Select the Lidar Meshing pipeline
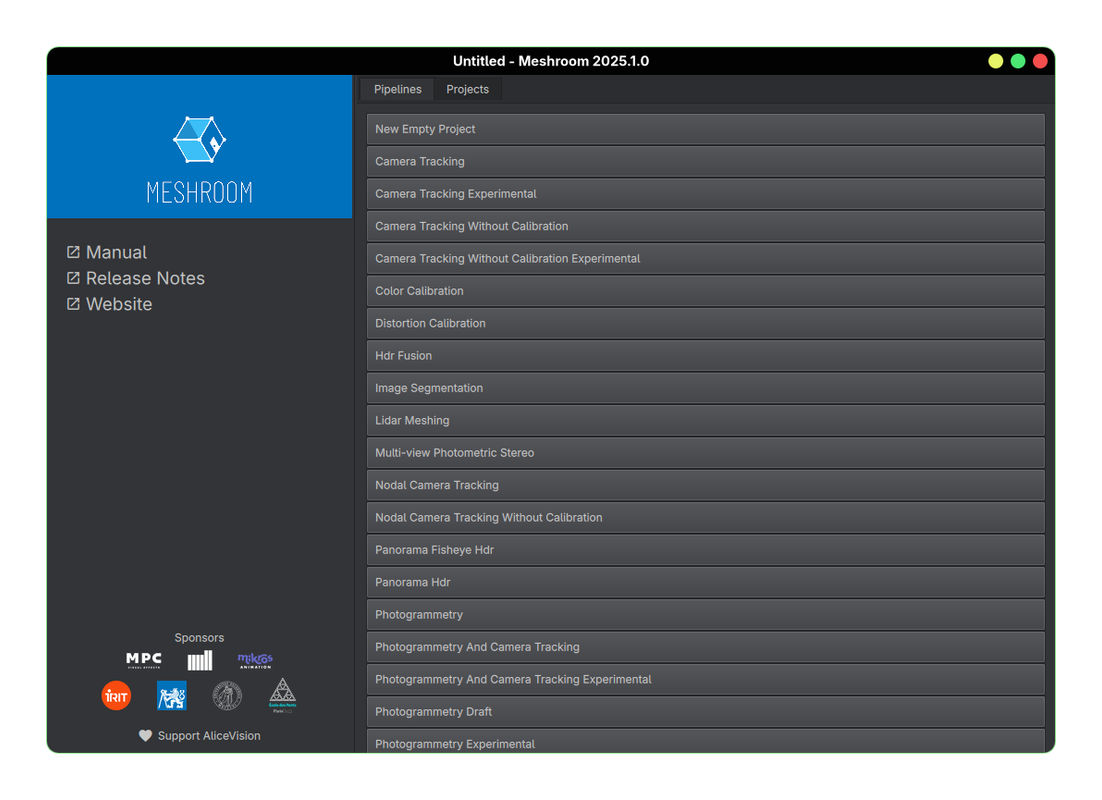This screenshot has height=800, width=1102. pos(706,420)
